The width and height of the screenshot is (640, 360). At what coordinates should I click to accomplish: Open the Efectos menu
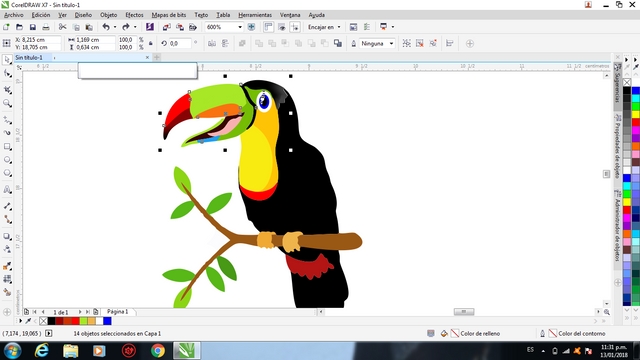pos(134,15)
